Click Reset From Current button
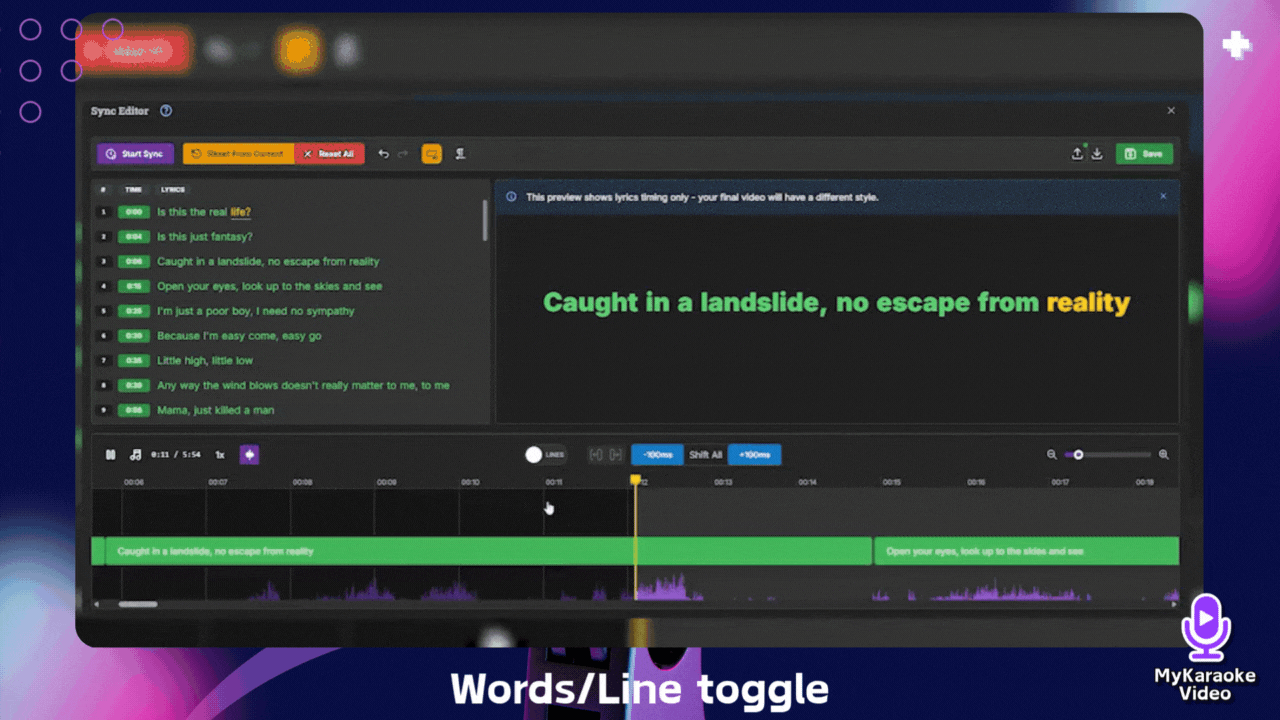This screenshot has width=1280, height=720. (x=238, y=154)
